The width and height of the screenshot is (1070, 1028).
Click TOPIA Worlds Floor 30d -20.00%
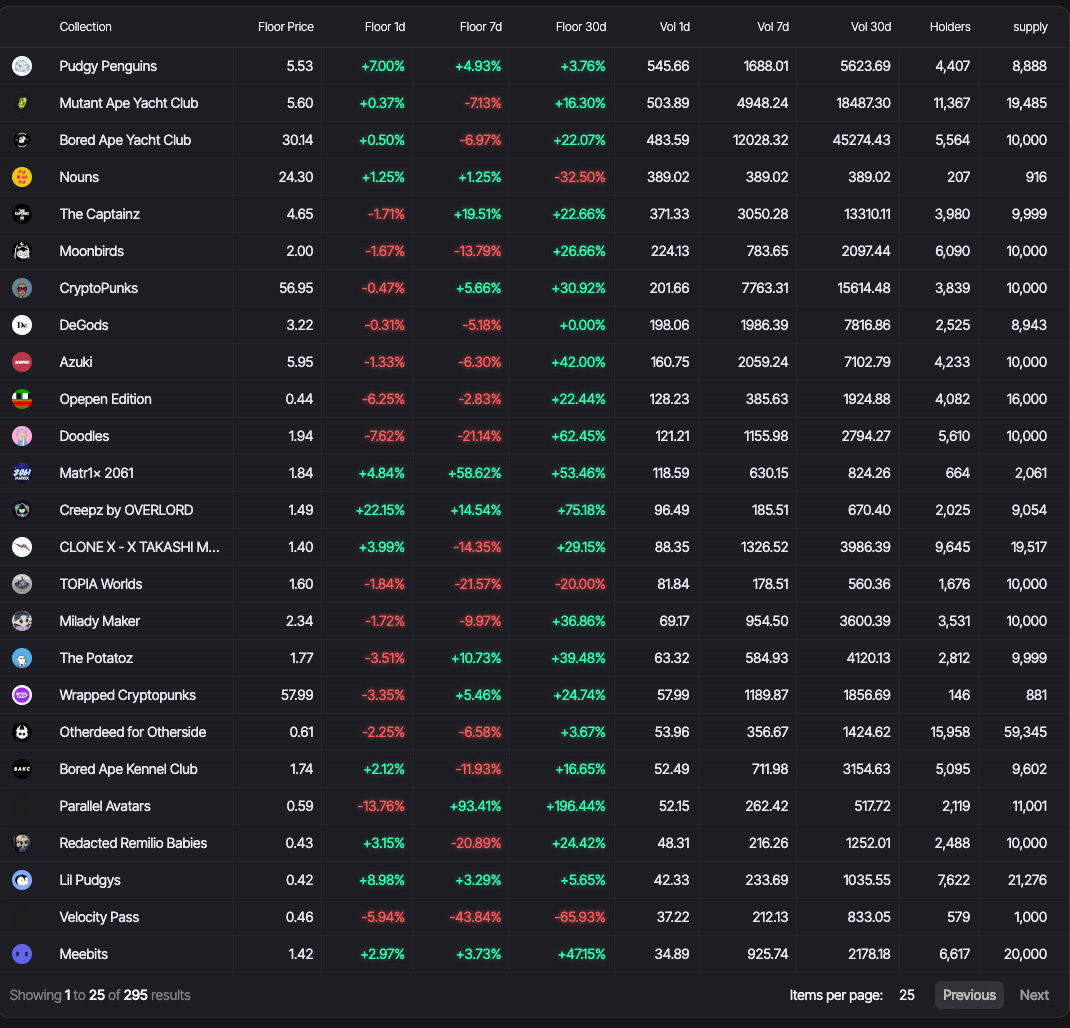tap(579, 584)
